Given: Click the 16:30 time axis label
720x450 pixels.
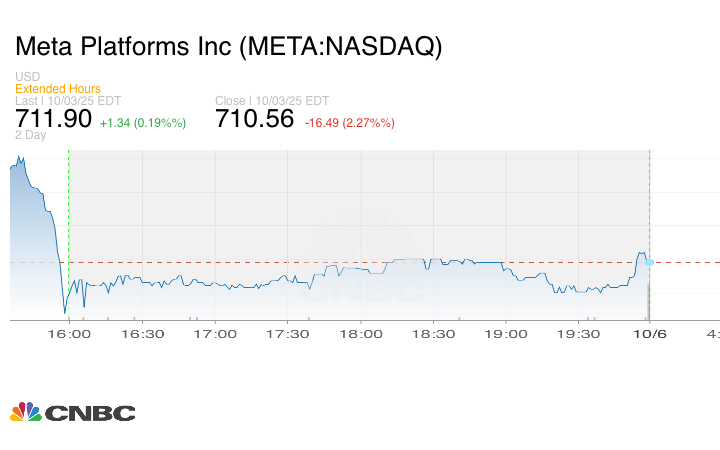Looking at the screenshot, I should (142, 333).
